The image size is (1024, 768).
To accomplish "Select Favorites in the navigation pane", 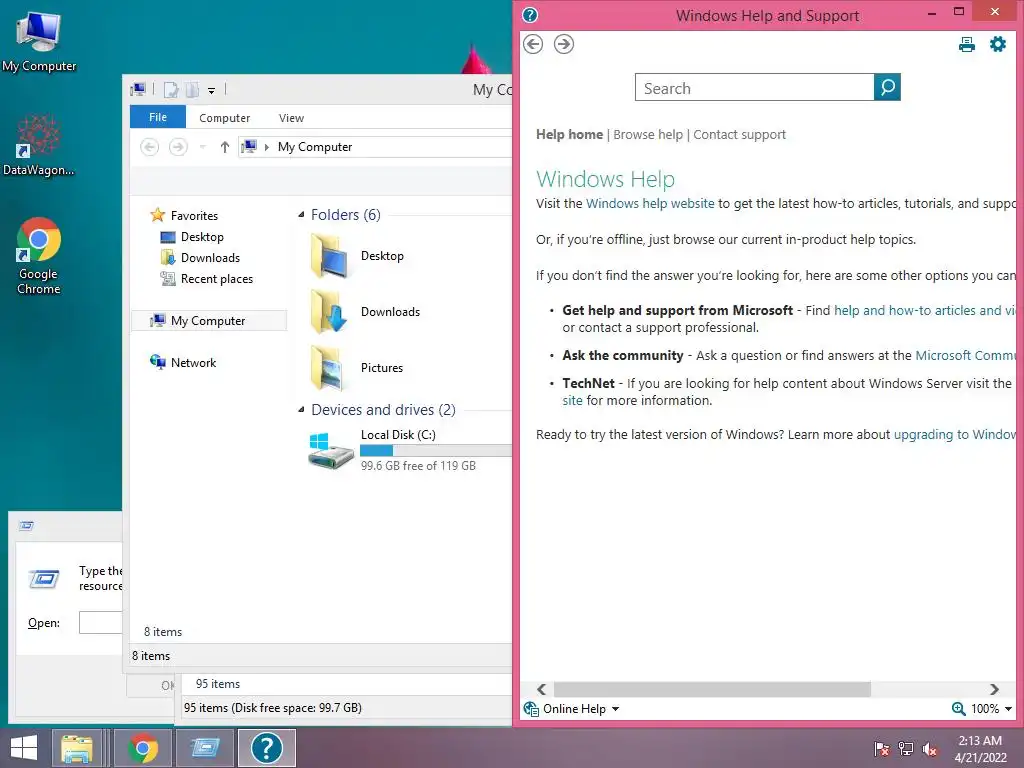I will [x=195, y=216].
